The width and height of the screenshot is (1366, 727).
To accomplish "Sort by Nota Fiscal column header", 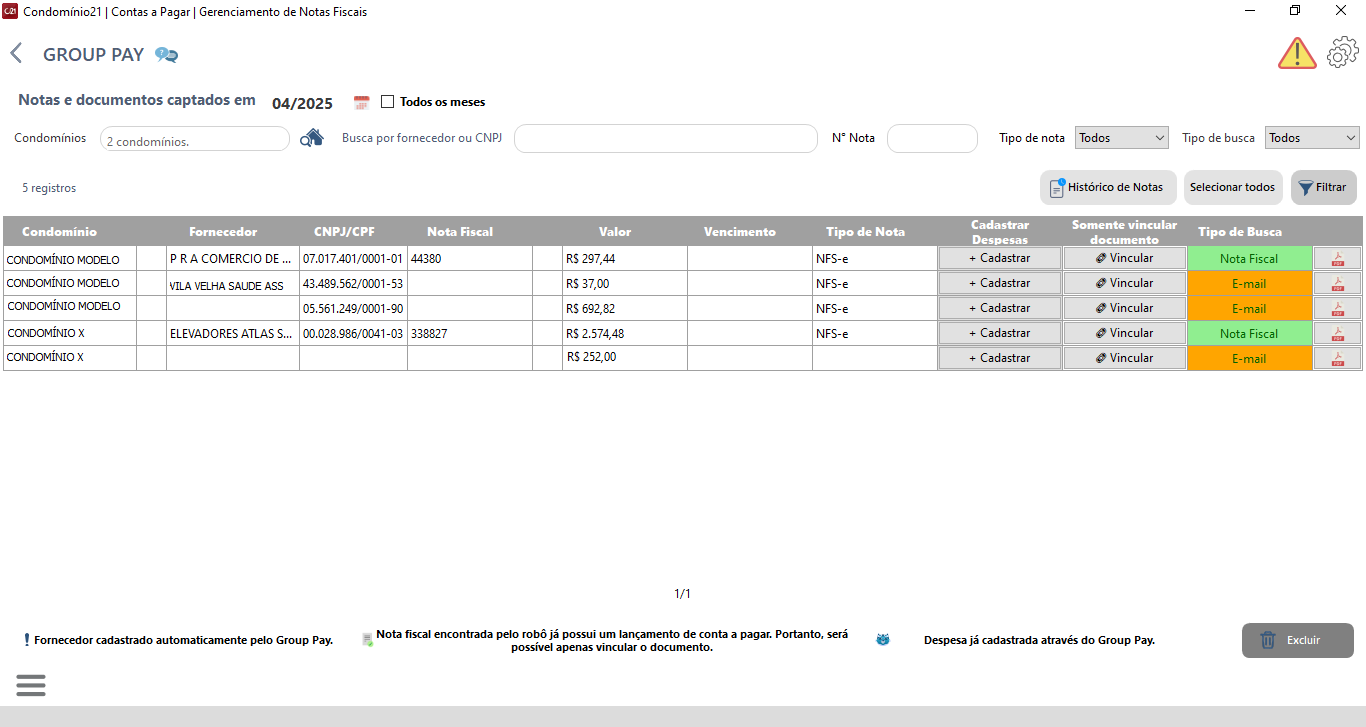I will (460, 231).
